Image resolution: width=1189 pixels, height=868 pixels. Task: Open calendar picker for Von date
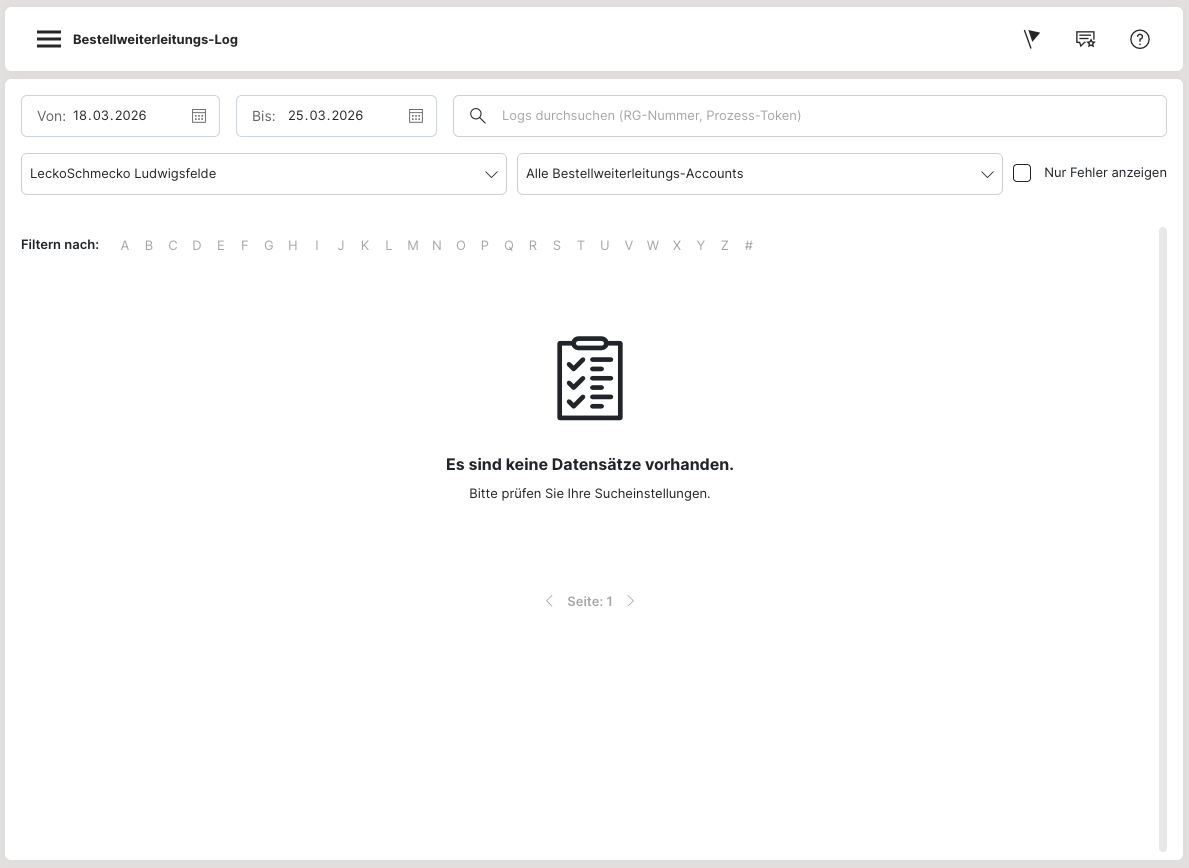199,116
